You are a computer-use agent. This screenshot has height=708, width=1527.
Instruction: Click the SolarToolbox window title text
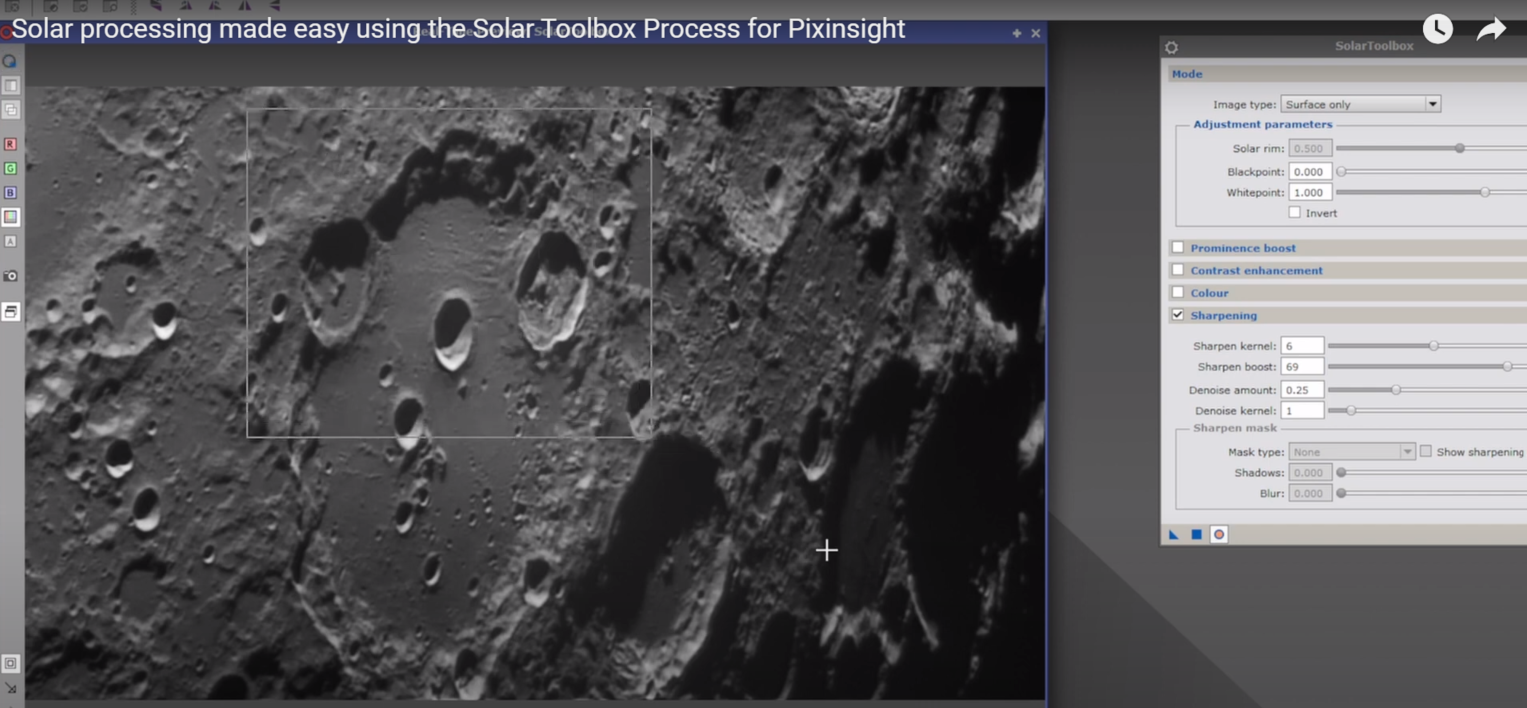click(x=1374, y=46)
